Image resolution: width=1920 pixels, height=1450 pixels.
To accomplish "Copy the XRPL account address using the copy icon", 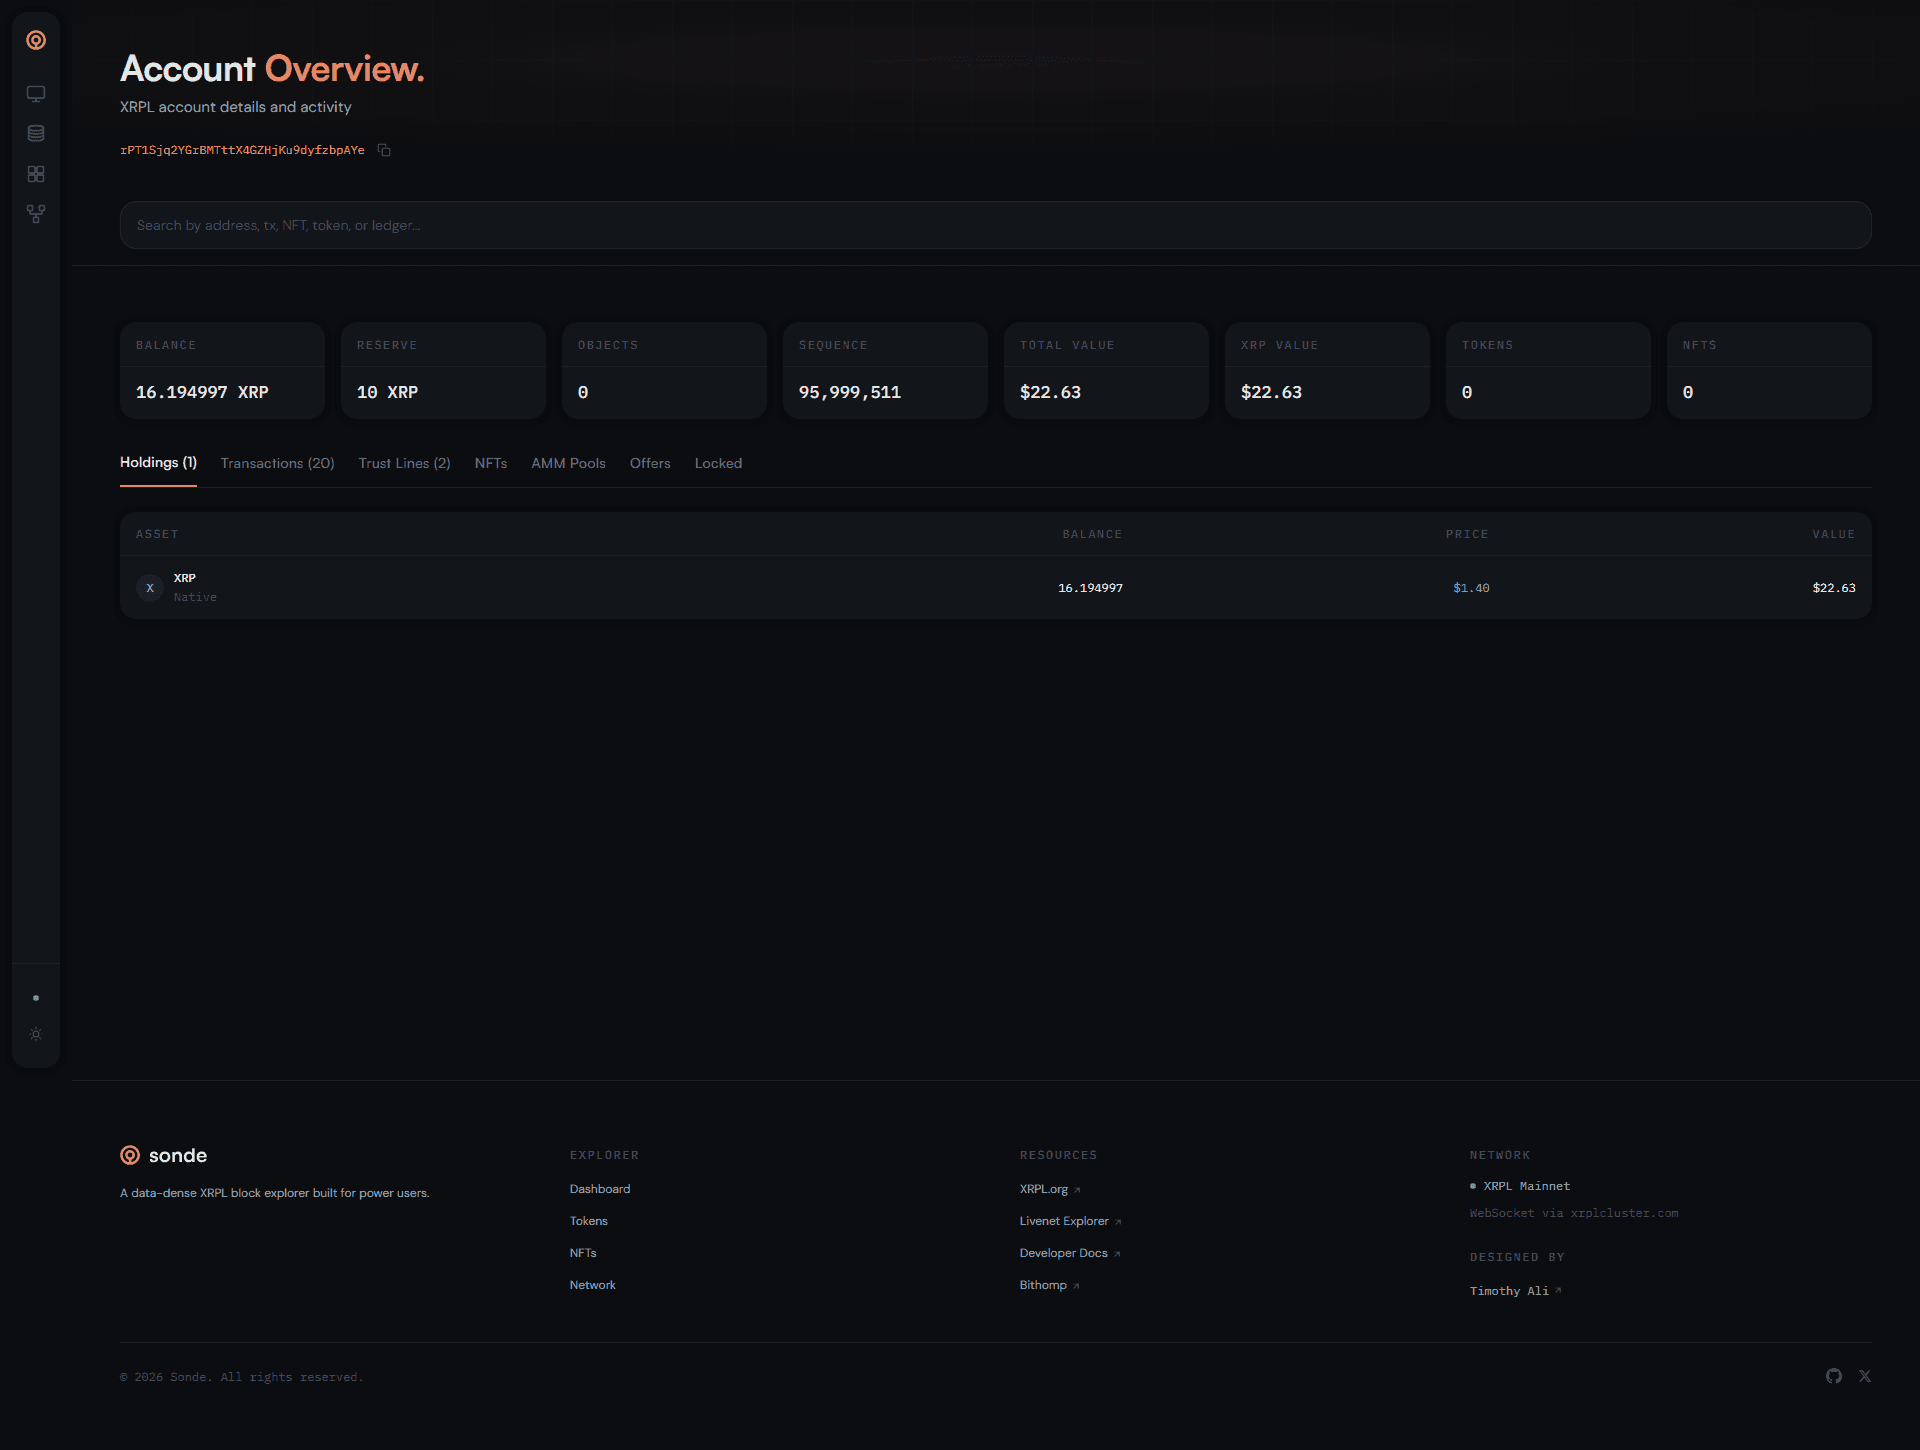I will click(384, 150).
